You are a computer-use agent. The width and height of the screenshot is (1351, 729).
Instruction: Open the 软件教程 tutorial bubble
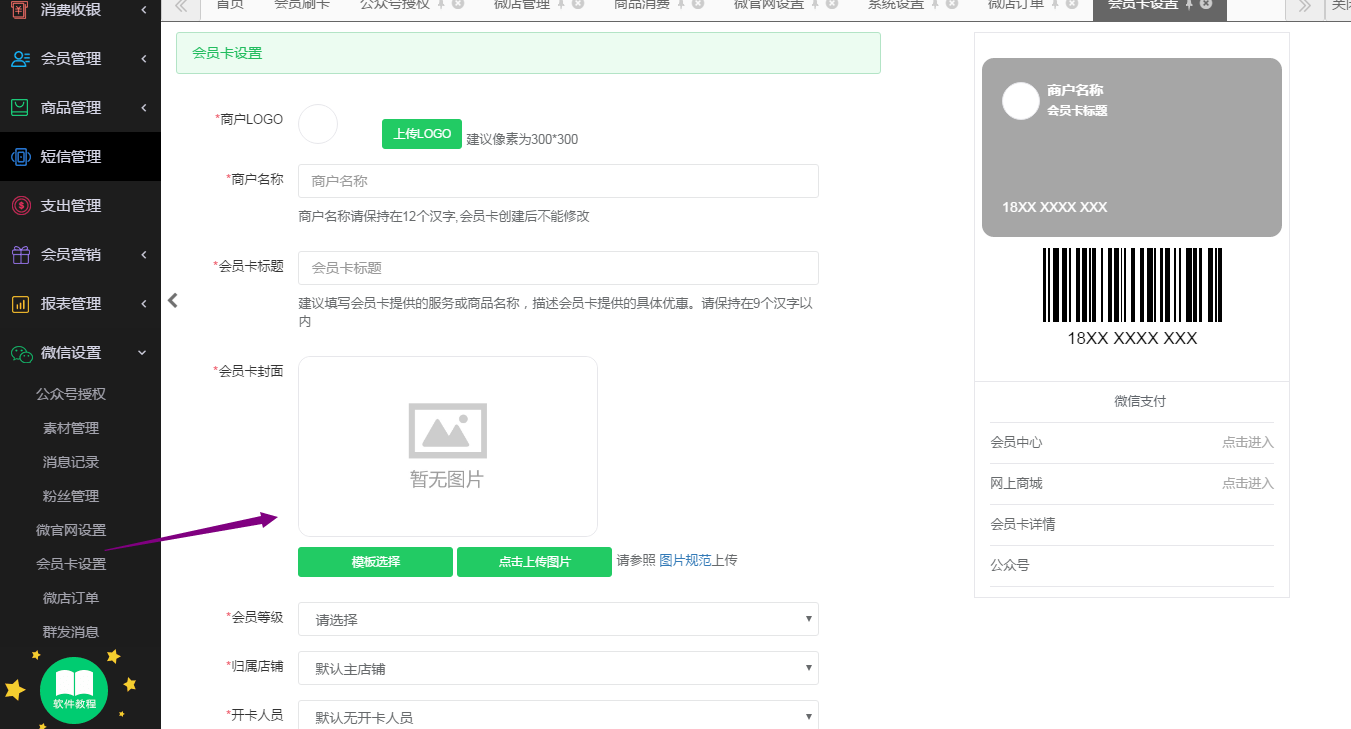pyautogui.click(x=74, y=690)
